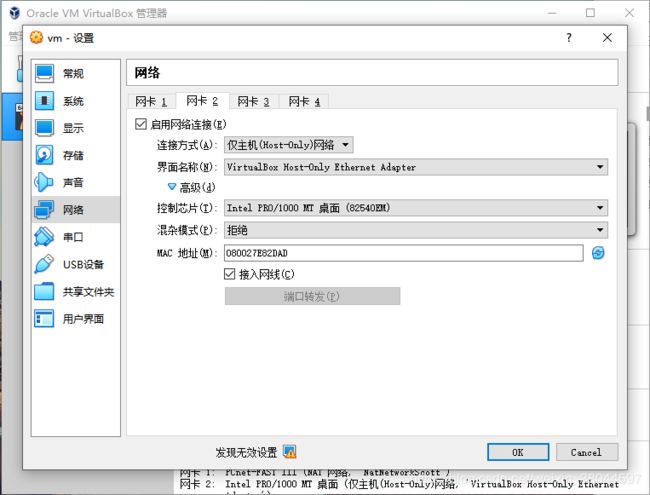Open the 连接方式 attached-to dropdown
650x495 pixels.
pos(289,145)
